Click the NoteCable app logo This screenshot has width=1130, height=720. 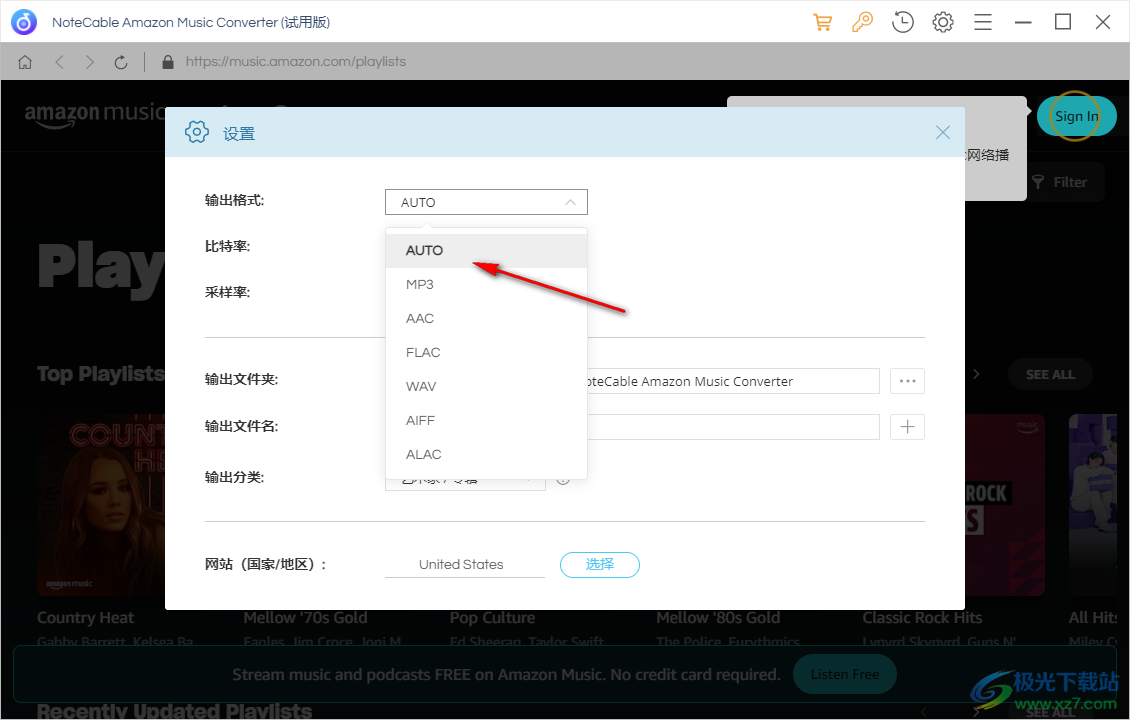(x=24, y=22)
